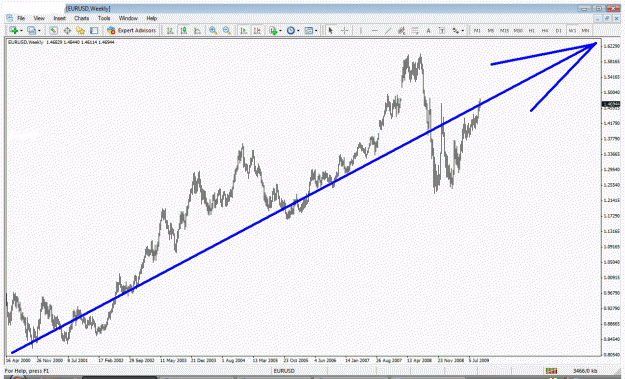Click the EURUSD profile in status bar
This screenshot has height=379, width=625.
point(284,371)
